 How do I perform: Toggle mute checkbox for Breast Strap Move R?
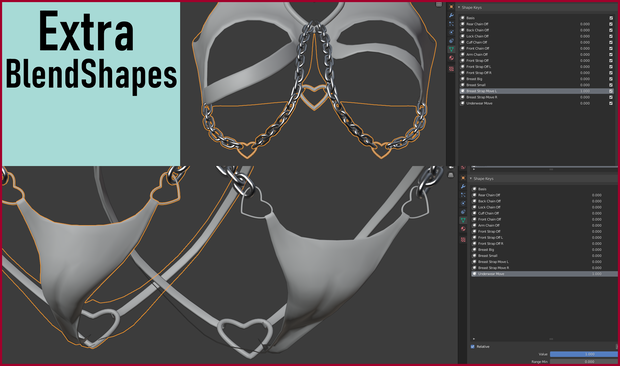click(x=611, y=97)
